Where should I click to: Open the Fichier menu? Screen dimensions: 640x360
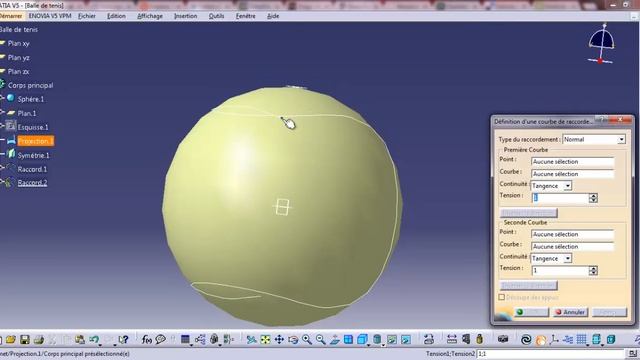[x=87, y=16]
